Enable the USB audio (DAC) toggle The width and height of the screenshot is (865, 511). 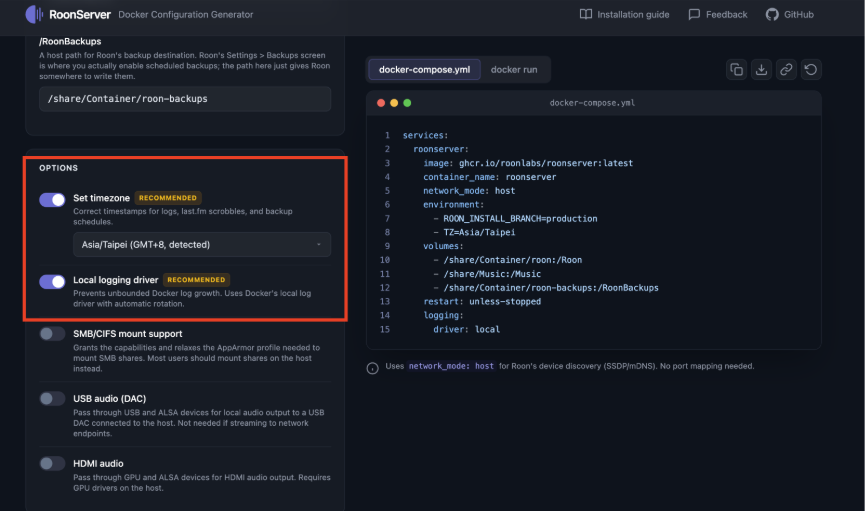point(52,398)
